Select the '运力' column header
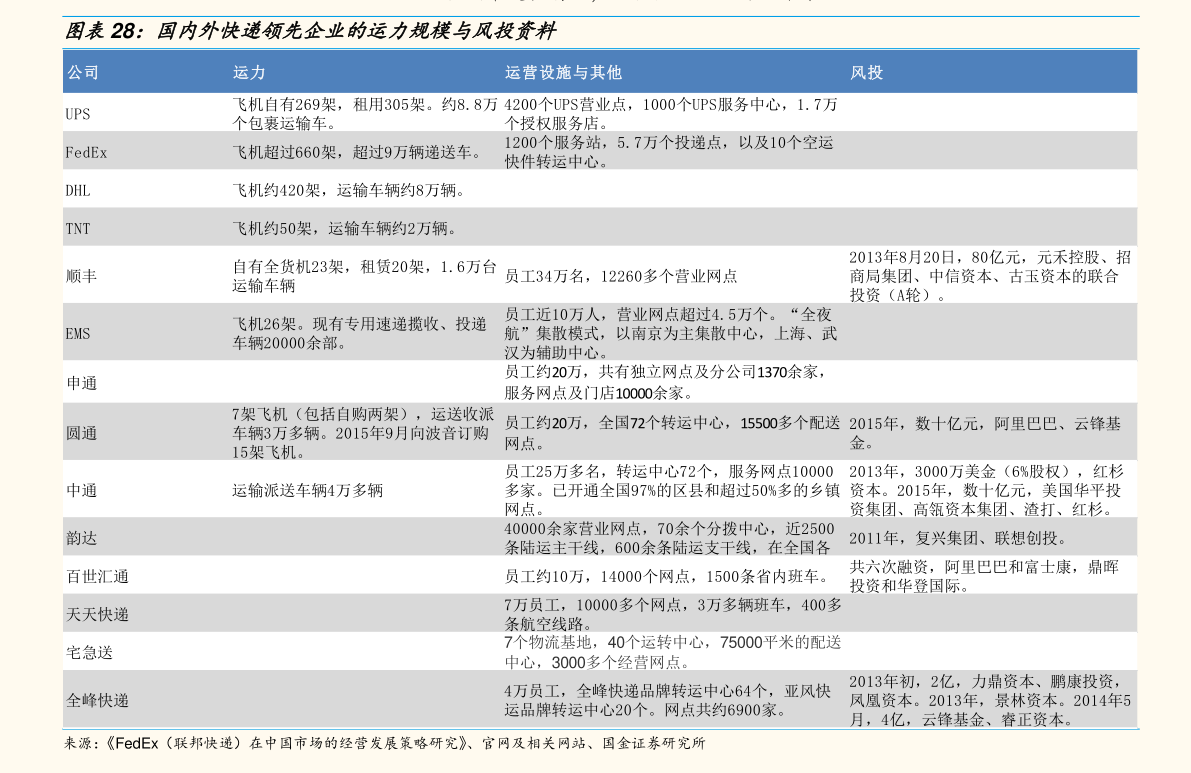1191x773 pixels. [249, 73]
